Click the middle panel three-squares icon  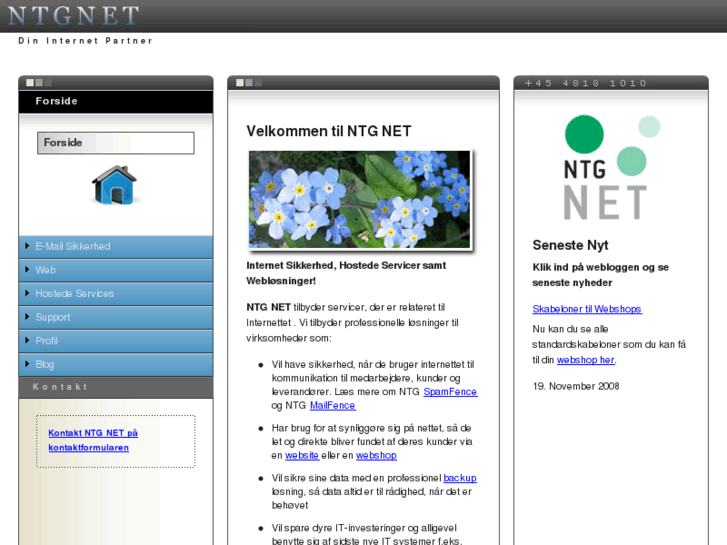coord(249,83)
